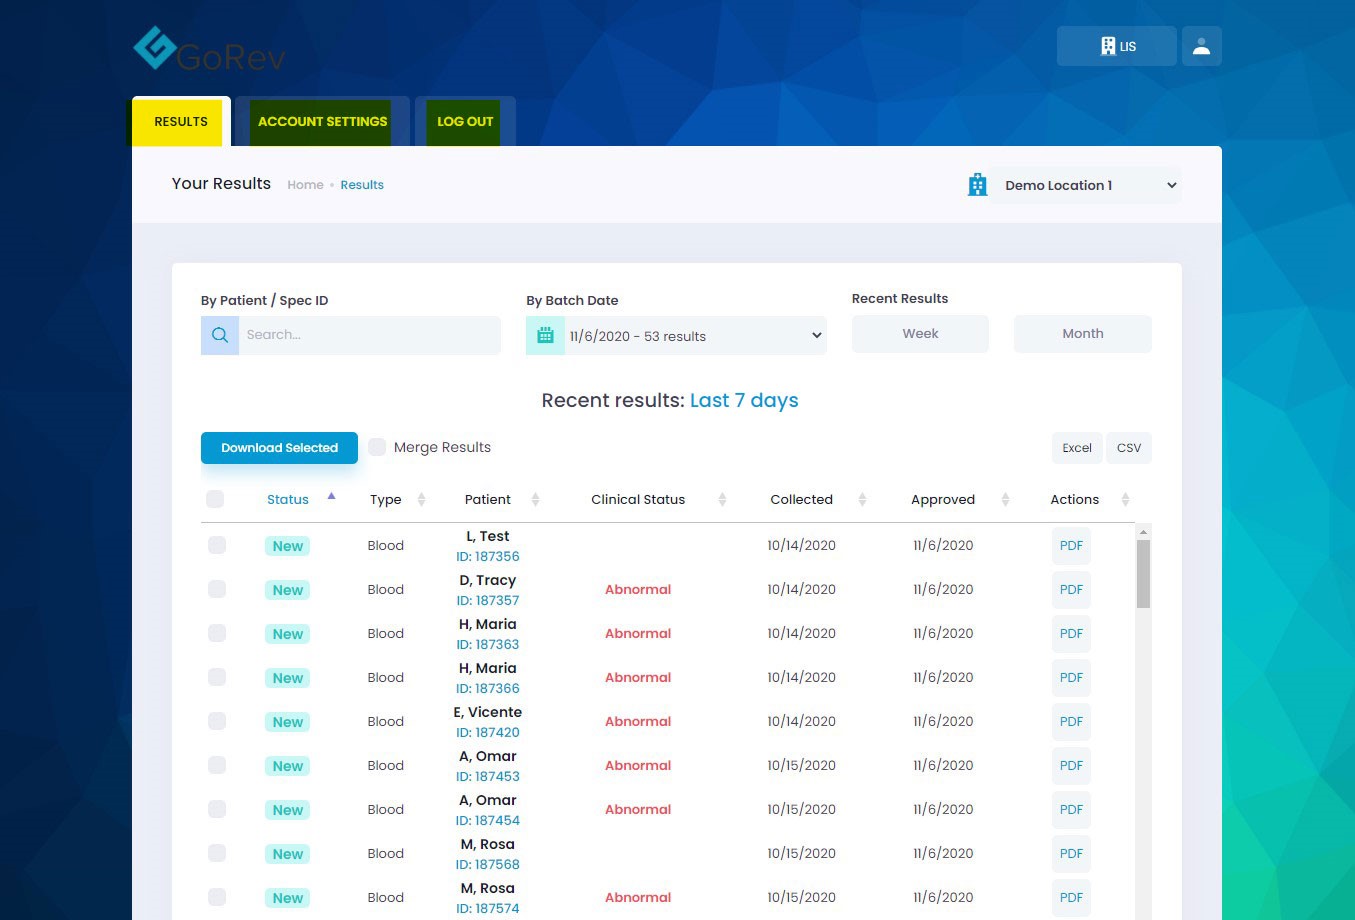Click the results table vertical scrollbar
Screen dimensions: 1355x920
(x=1143, y=574)
